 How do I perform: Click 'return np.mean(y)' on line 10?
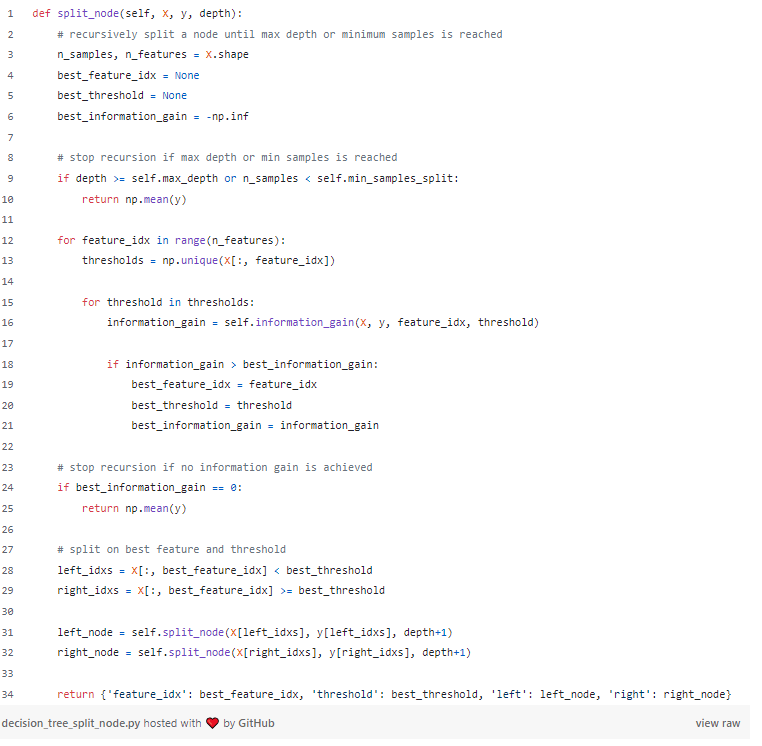(x=136, y=202)
